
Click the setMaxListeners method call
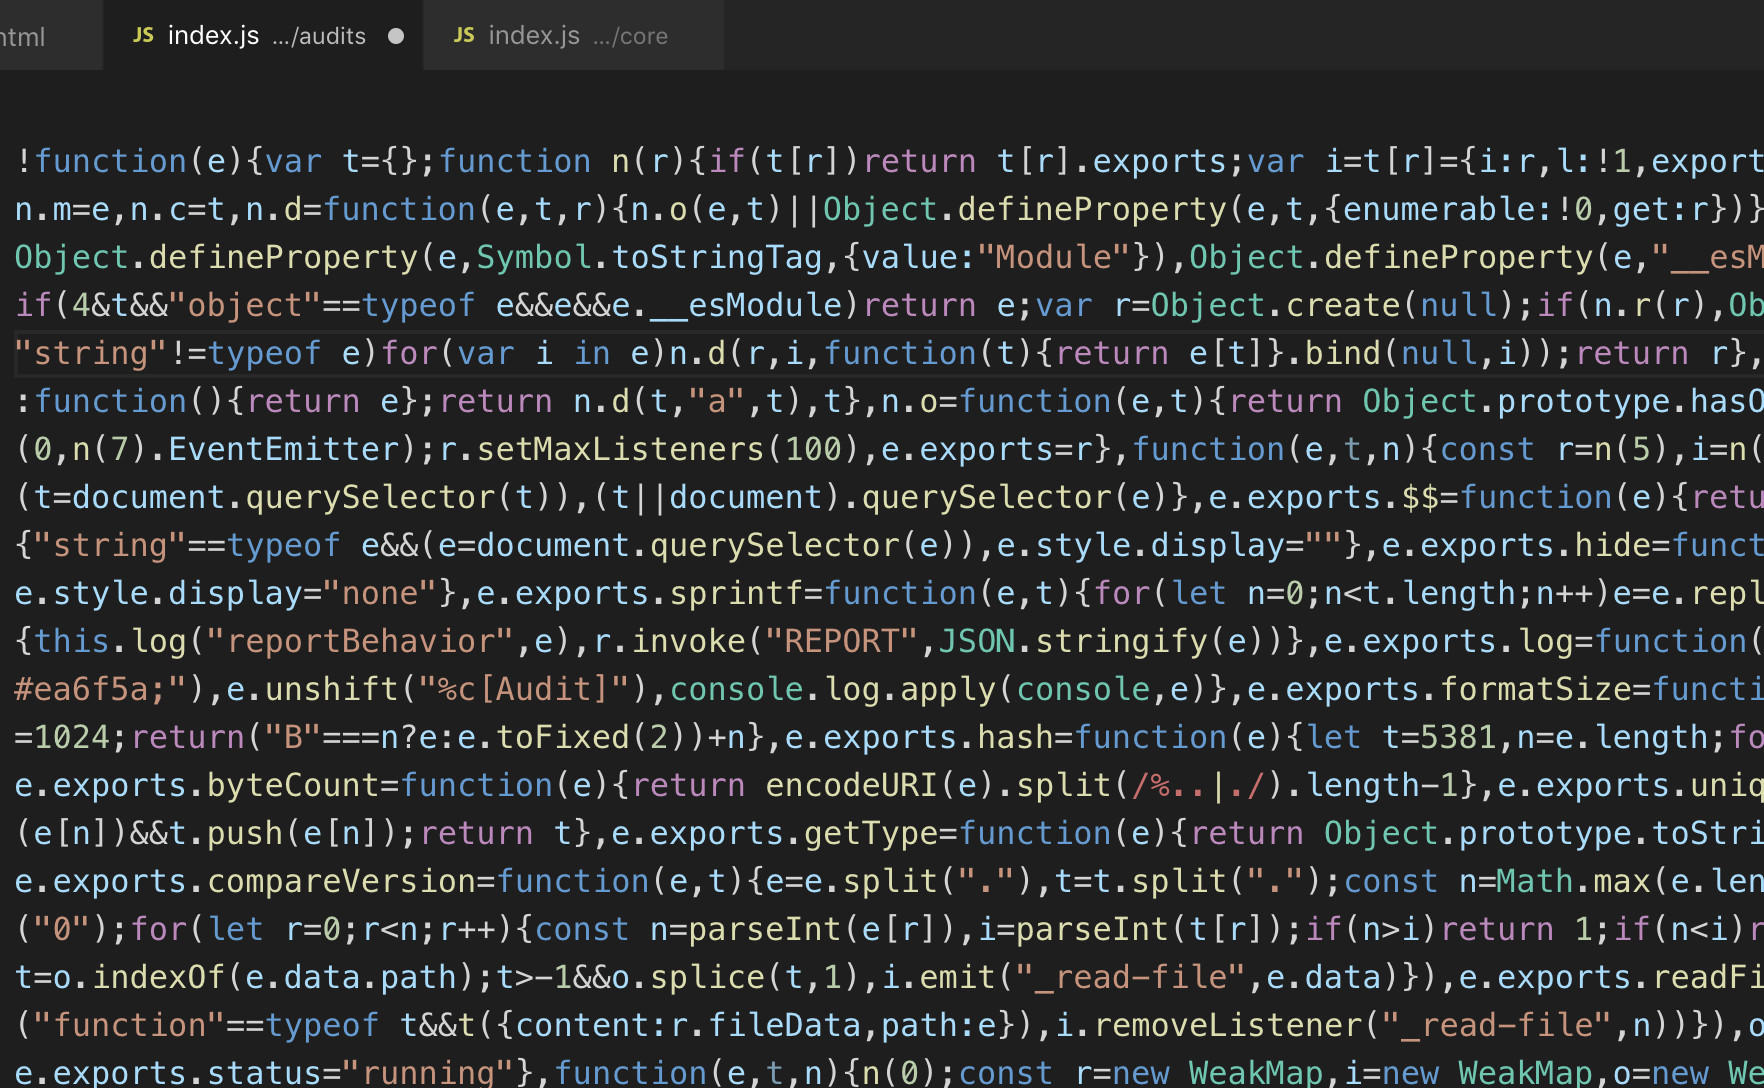pyautogui.click(x=620, y=449)
